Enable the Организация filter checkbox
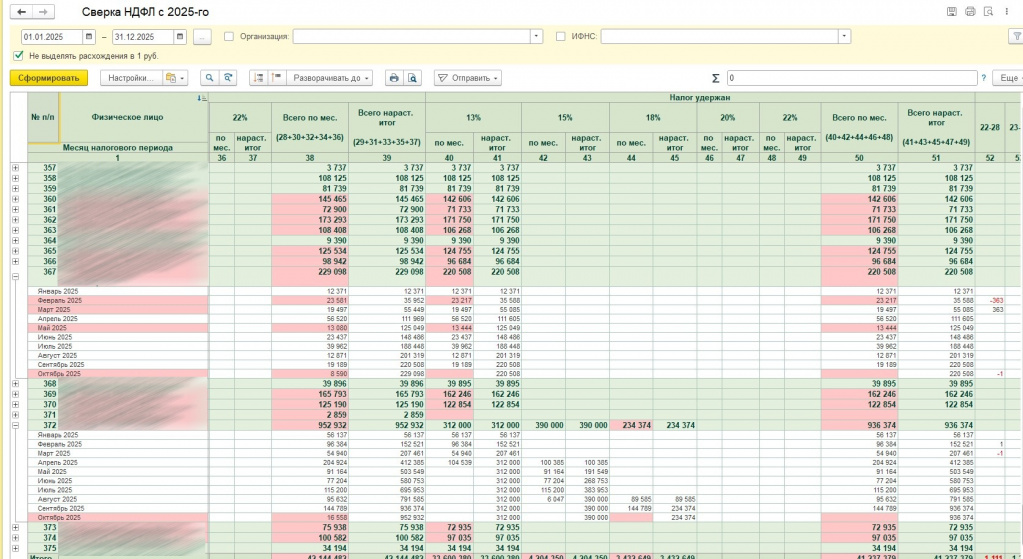The height and width of the screenshot is (559, 1023). (229, 37)
